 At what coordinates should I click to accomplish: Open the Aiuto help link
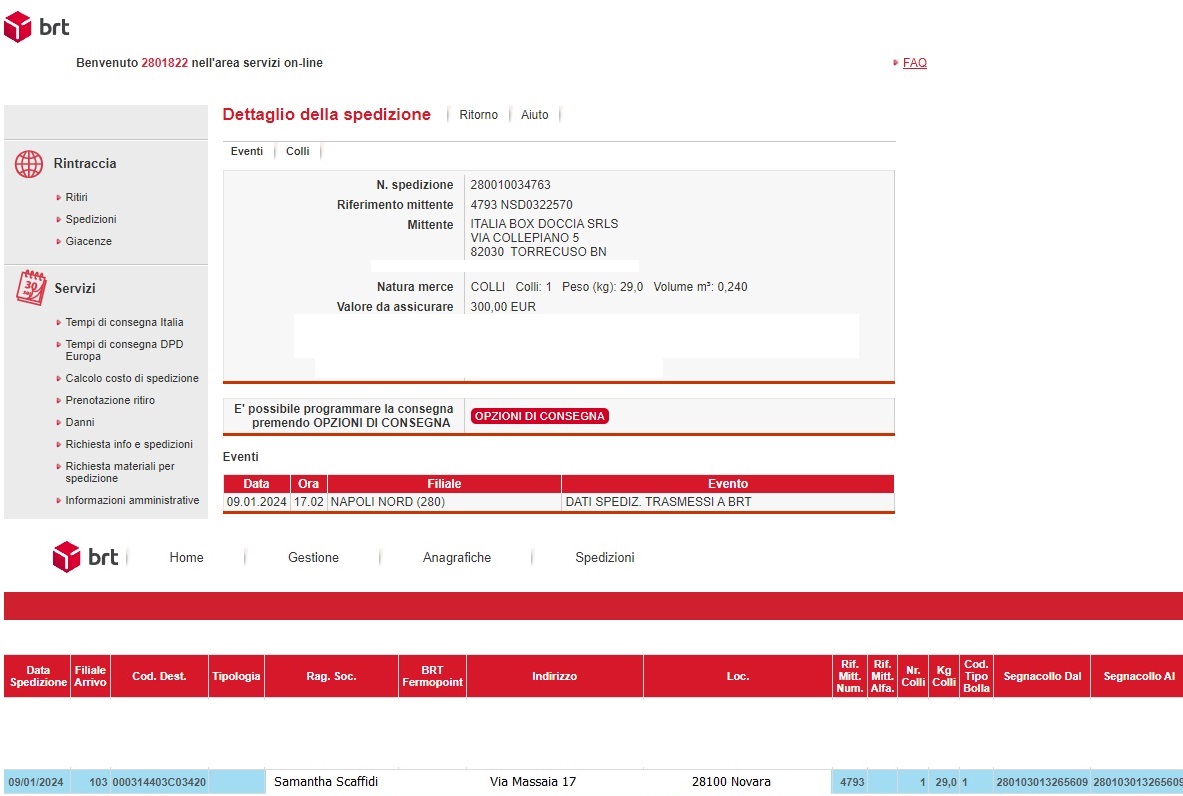tap(534, 115)
